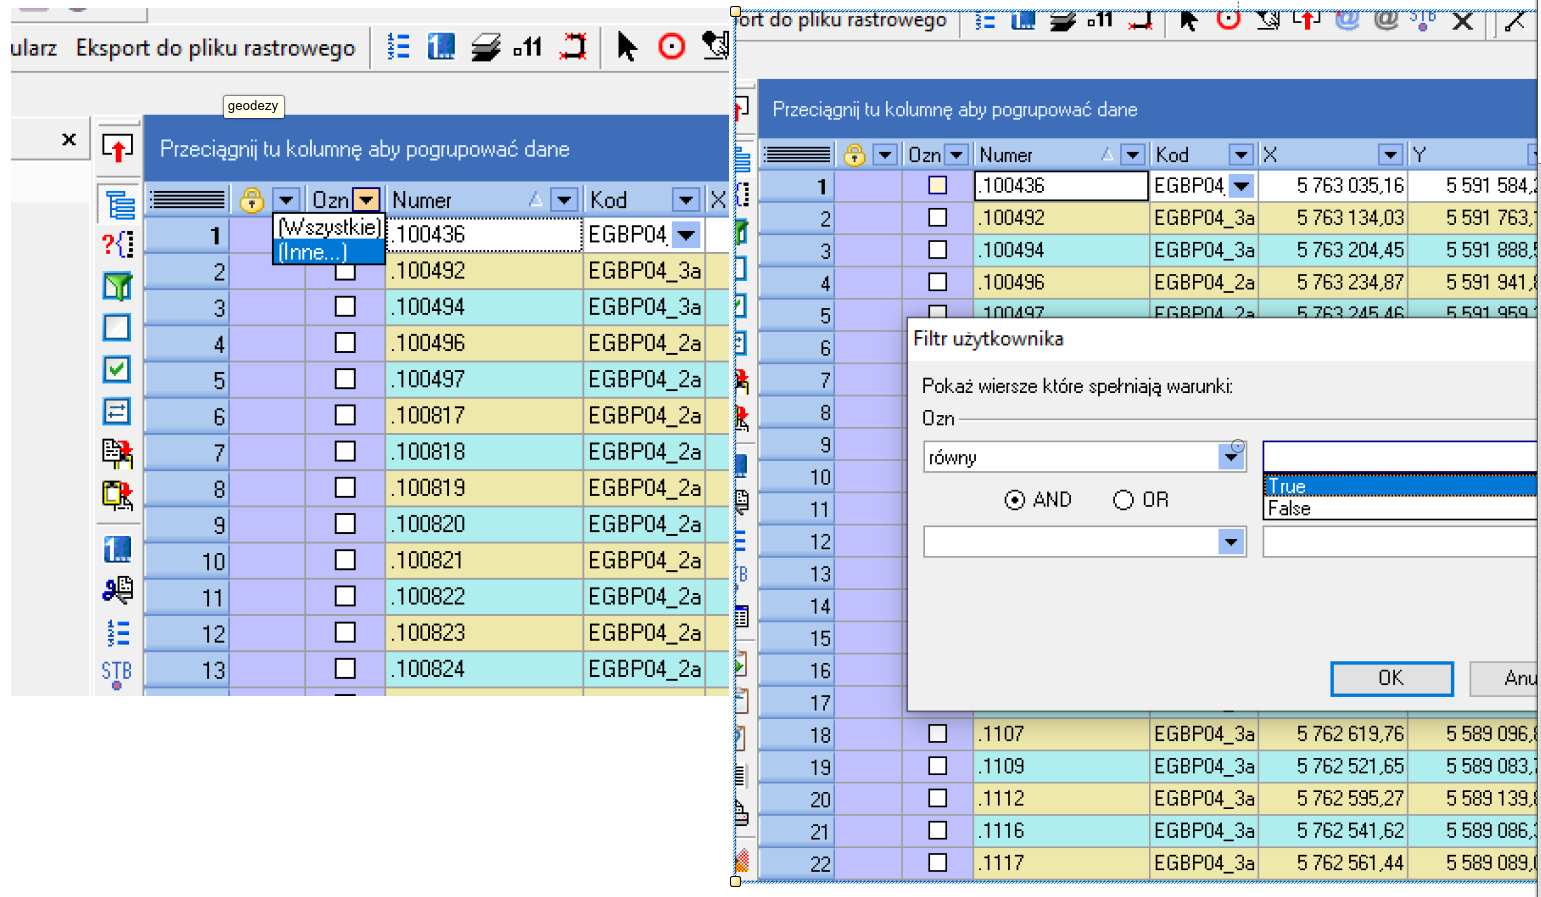
Task: Select the red circle point tool, left toolbar
Action: (672, 47)
